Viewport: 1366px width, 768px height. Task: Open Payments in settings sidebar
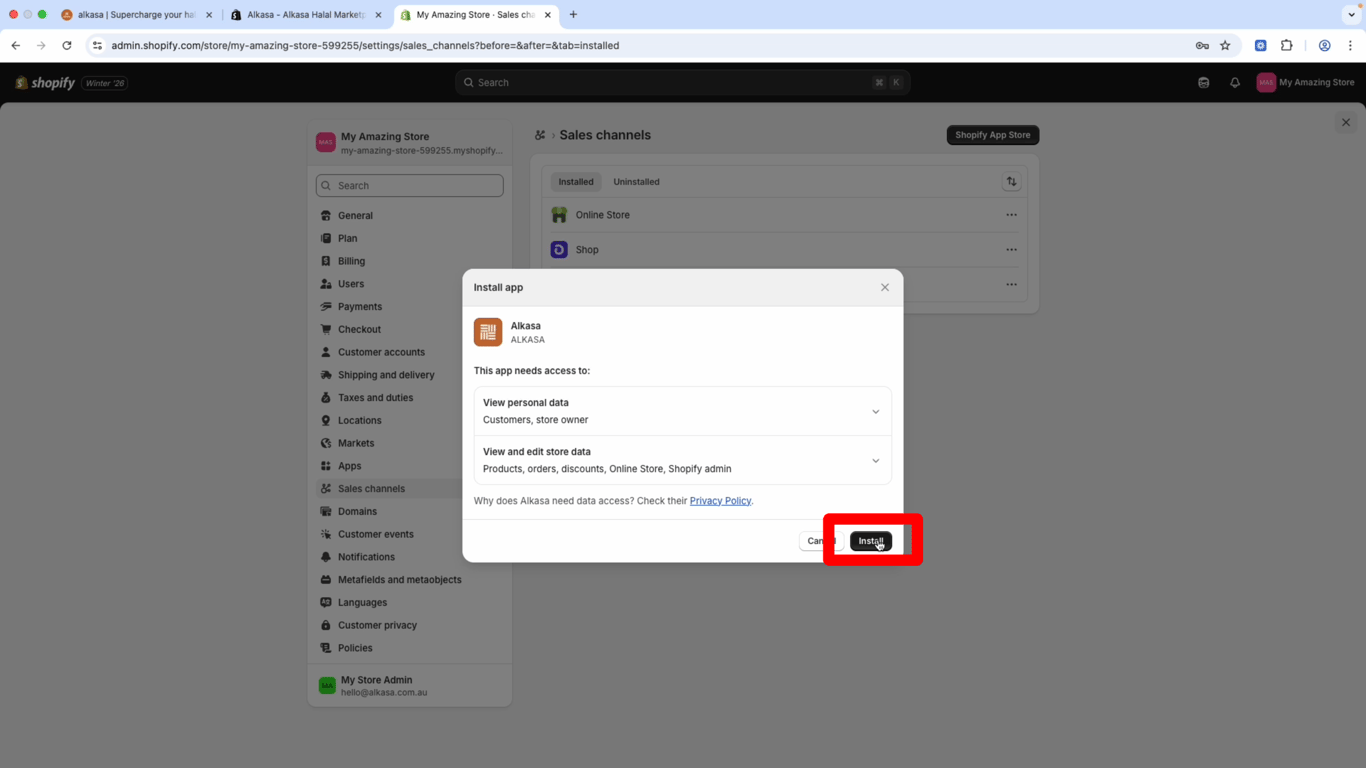point(360,307)
